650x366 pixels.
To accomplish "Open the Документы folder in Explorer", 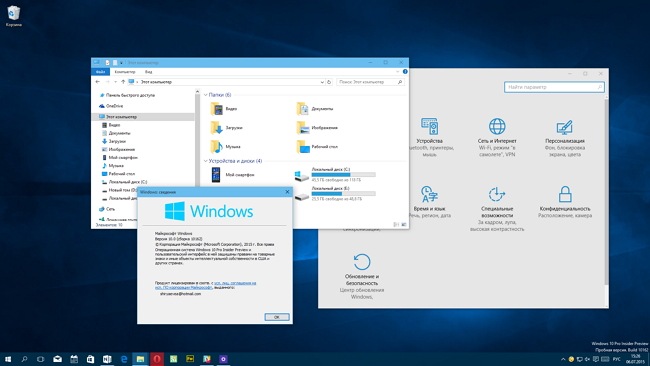I will (x=303, y=109).
